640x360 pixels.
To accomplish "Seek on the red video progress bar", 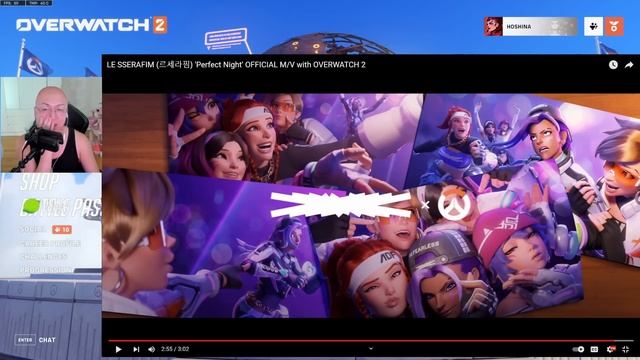I will pyautogui.click(x=371, y=340).
